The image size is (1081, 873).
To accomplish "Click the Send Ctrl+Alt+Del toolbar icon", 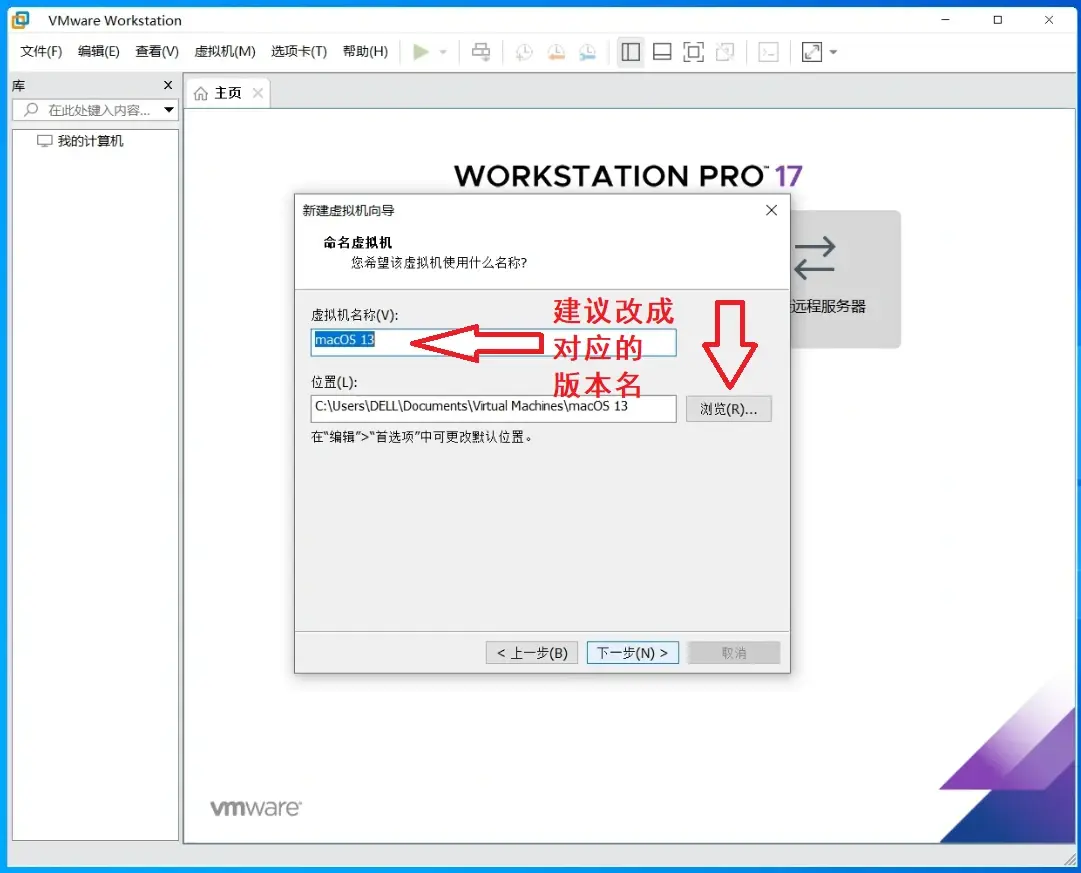I will (481, 52).
